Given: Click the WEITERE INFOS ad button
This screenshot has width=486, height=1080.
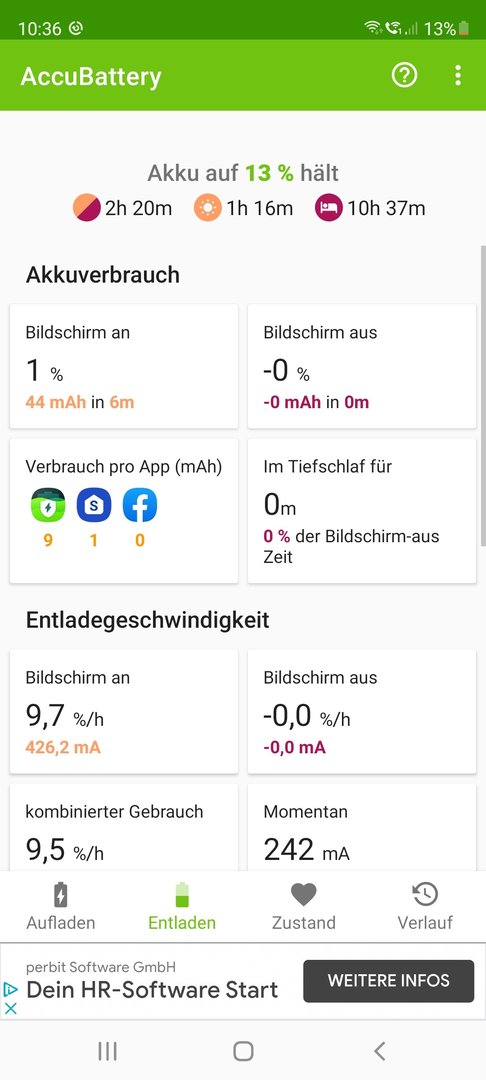Looking at the screenshot, I should coord(389,981).
